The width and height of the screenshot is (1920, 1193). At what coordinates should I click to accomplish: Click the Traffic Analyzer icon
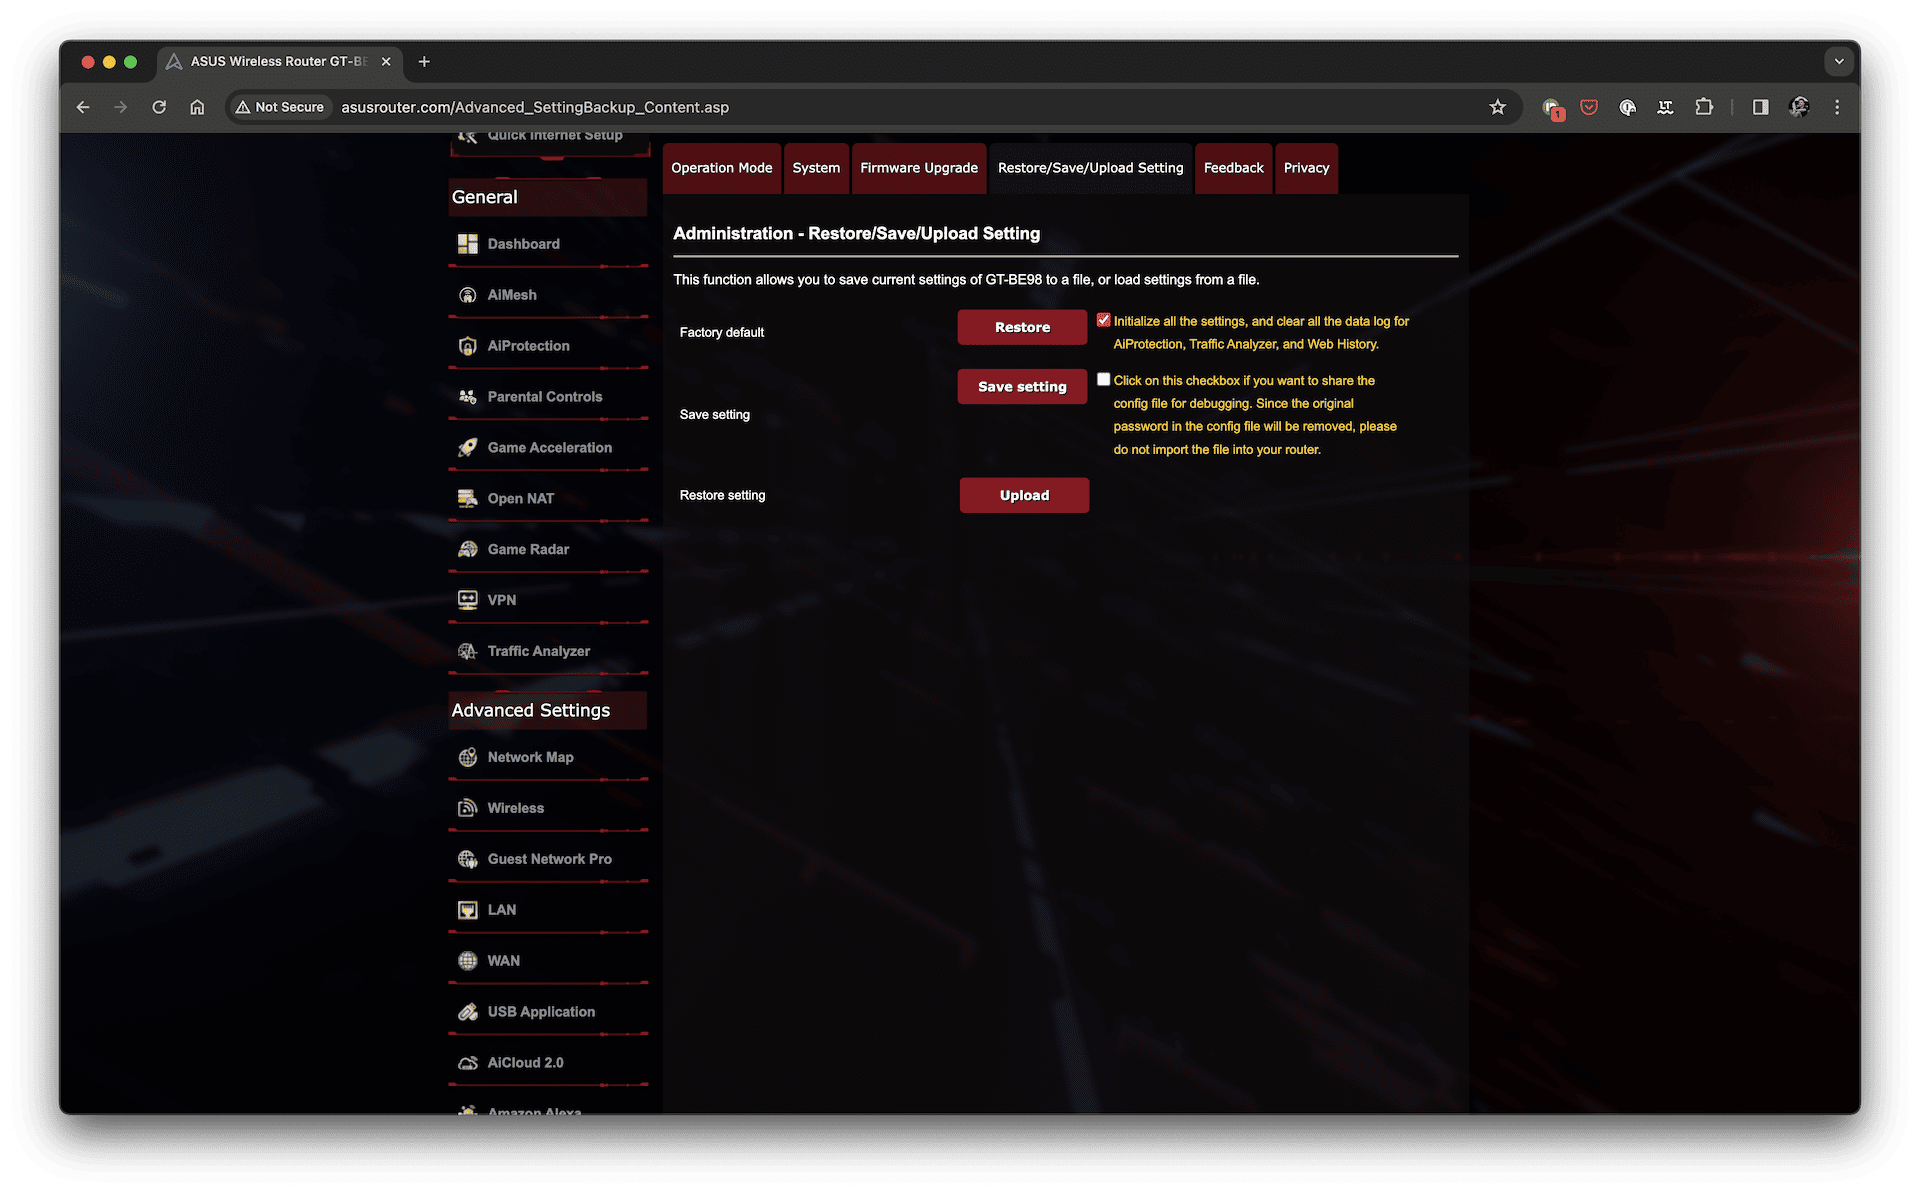click(x=467, y=651)
